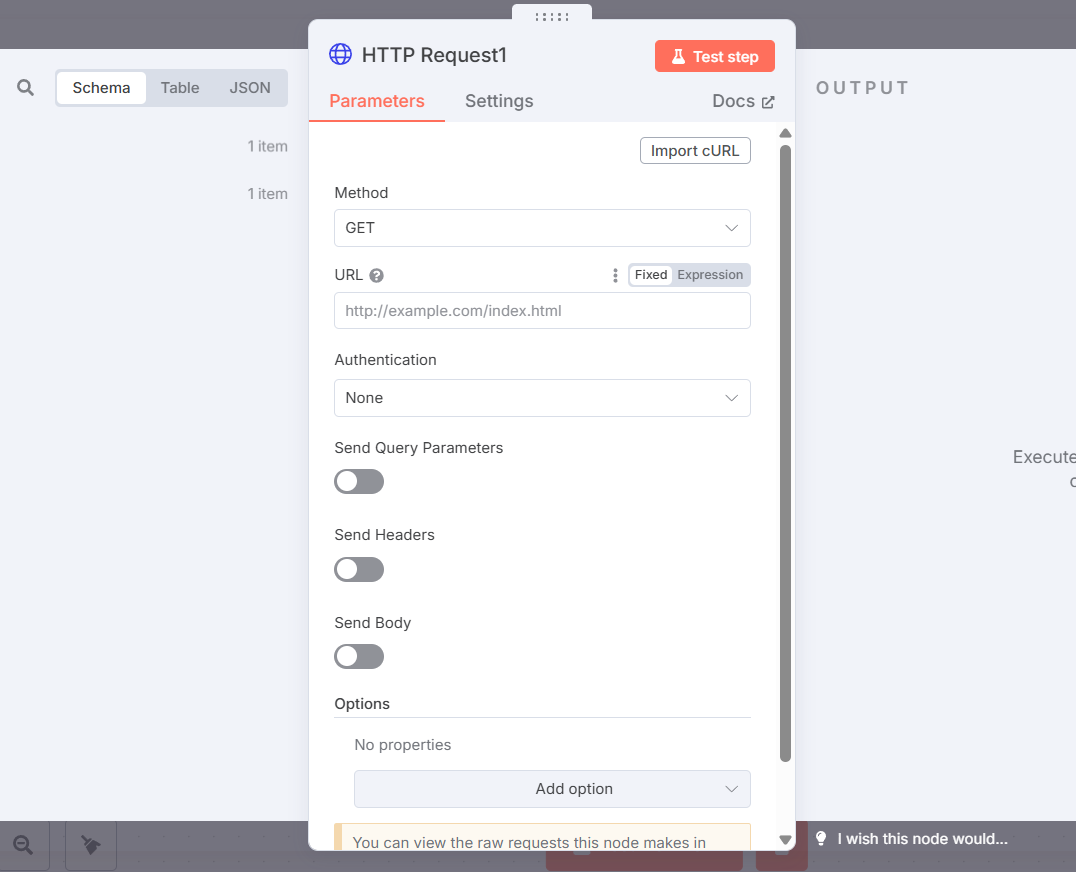This screenshot has height=872, width=1076.
Task: Click the raw requests notice box
Action: click(542, 838)
